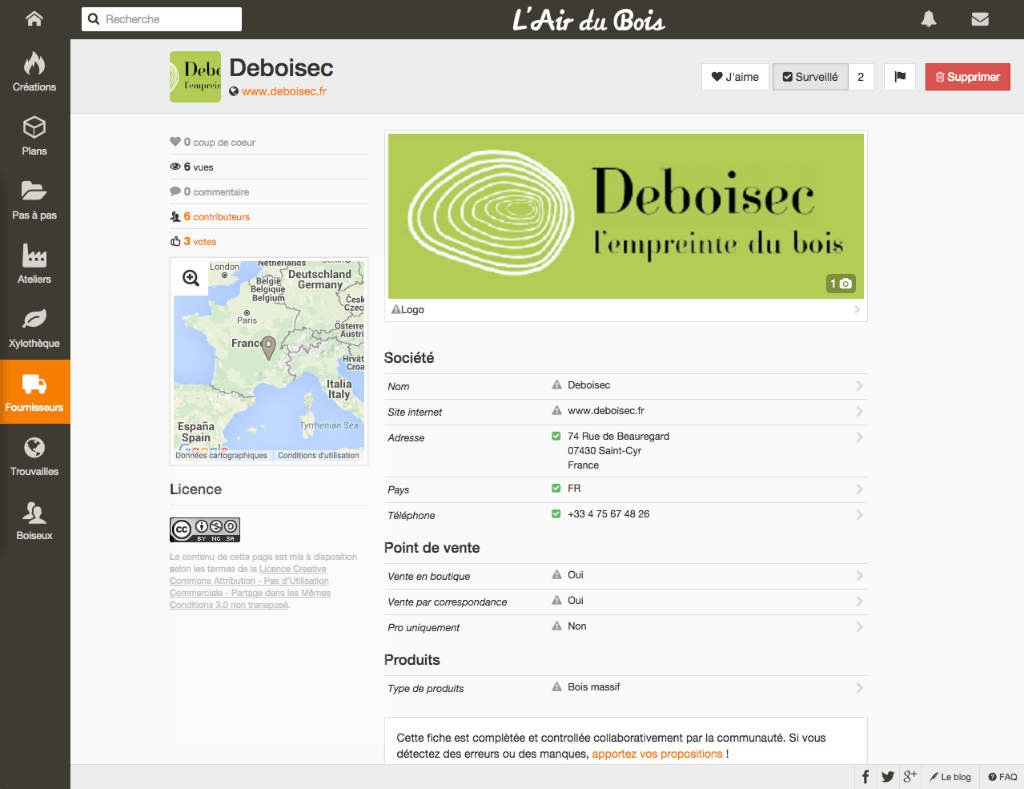Click validated checkmark on Téléphone row
The image size is (1024, 789).
(556, 513)
